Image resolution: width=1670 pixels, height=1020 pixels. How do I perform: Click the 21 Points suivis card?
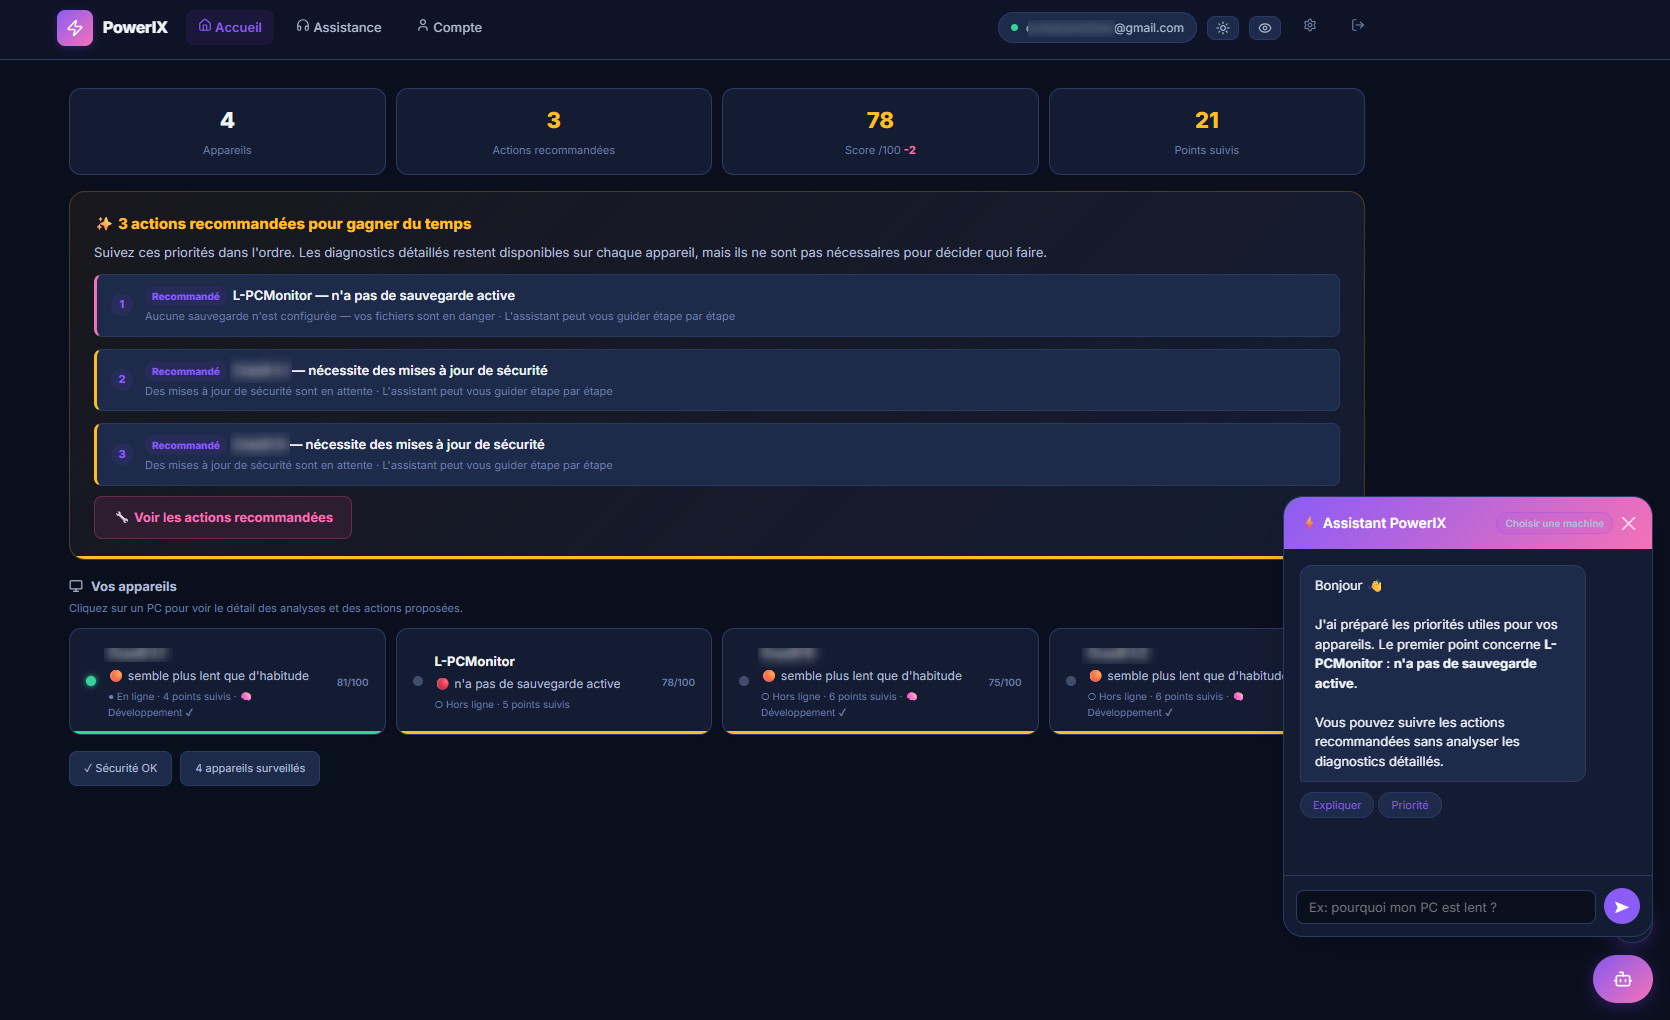(x=1207, y=131)
